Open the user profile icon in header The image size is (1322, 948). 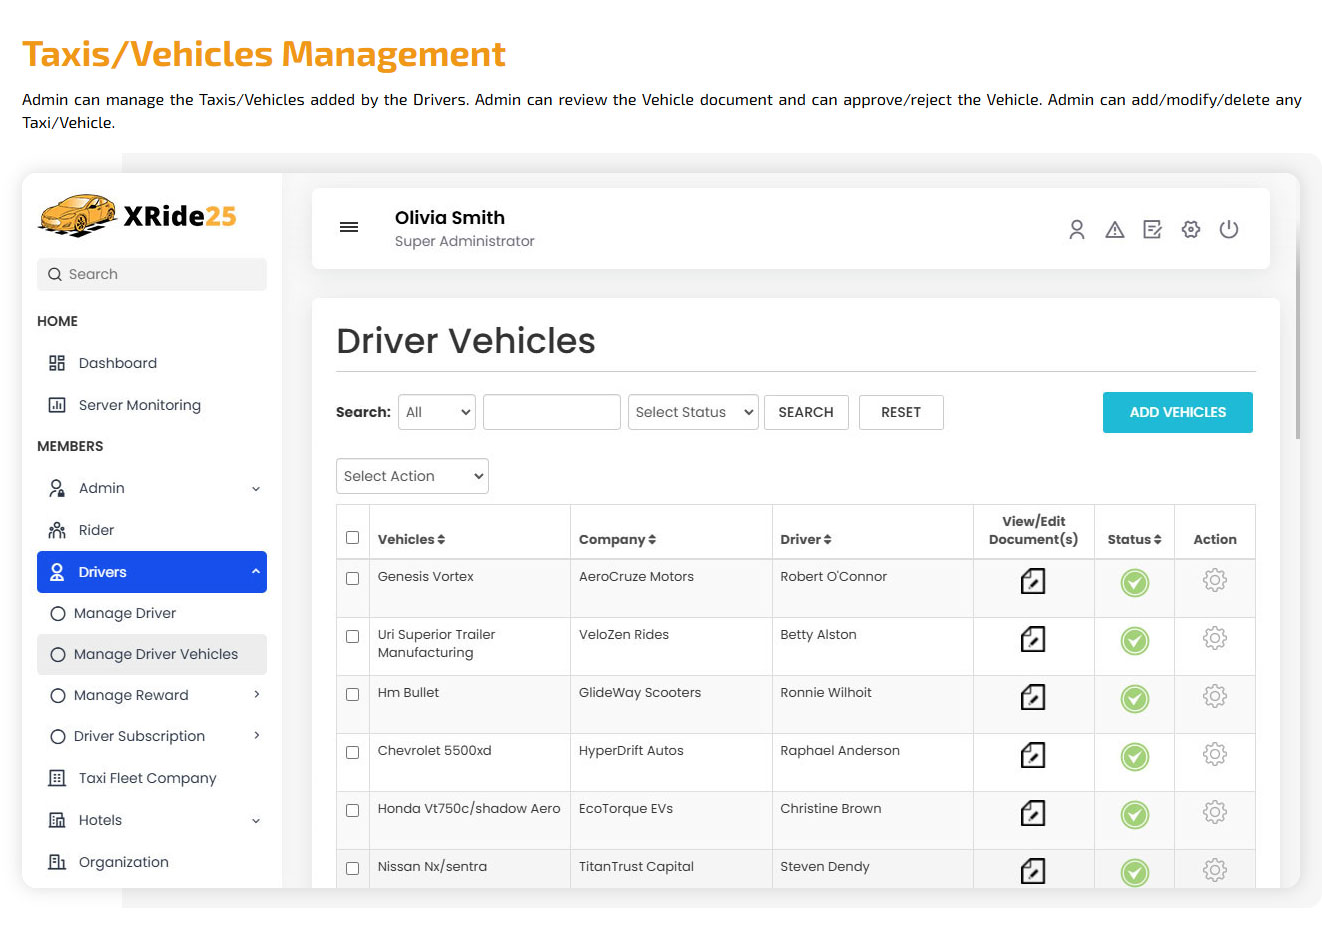[x=1077, y=230]
